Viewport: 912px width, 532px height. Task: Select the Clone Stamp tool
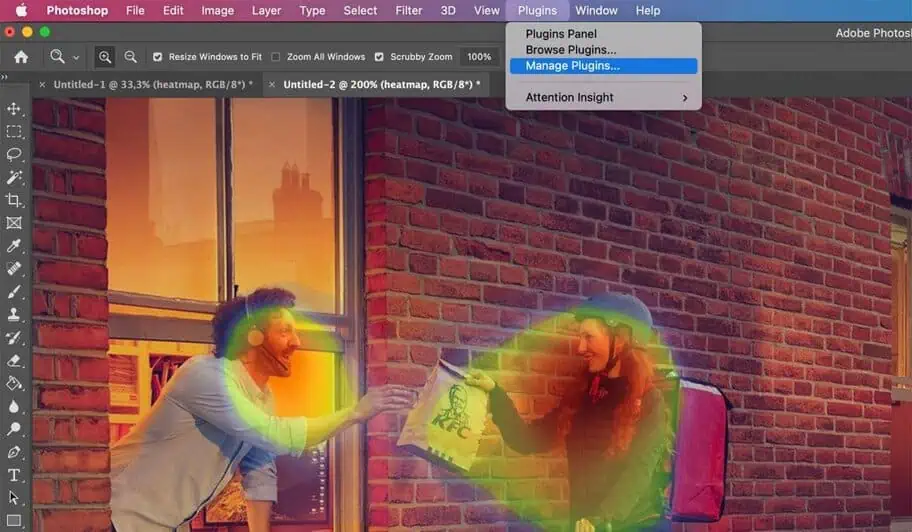14,315
